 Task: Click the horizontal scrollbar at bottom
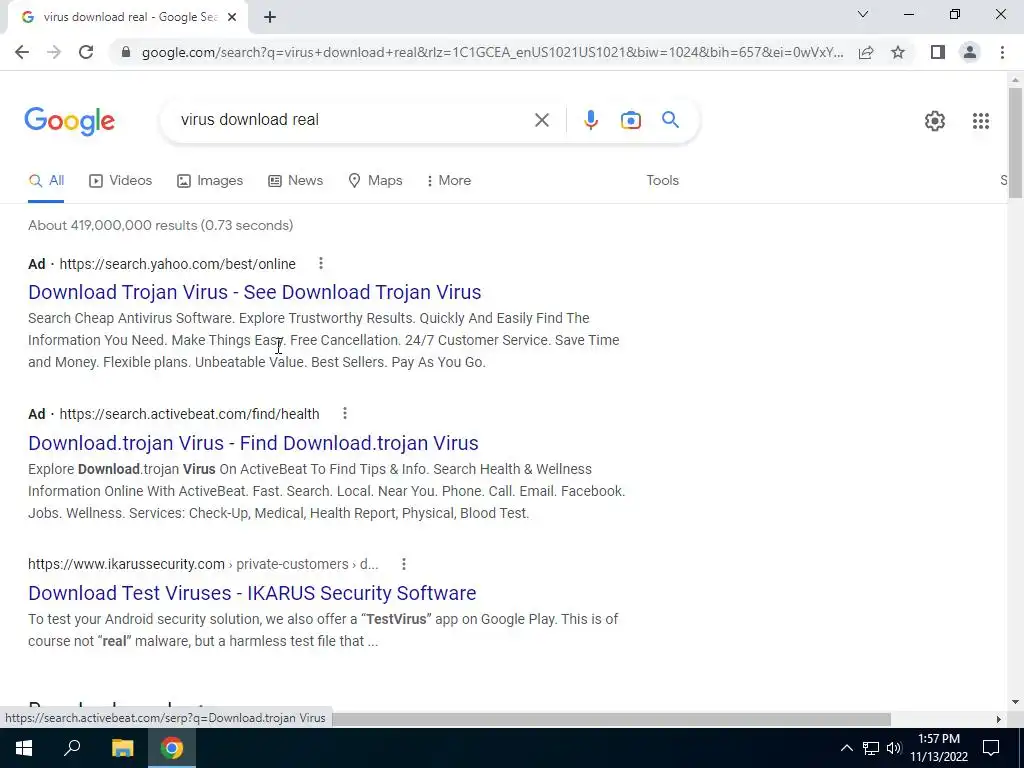pos(611,719)
